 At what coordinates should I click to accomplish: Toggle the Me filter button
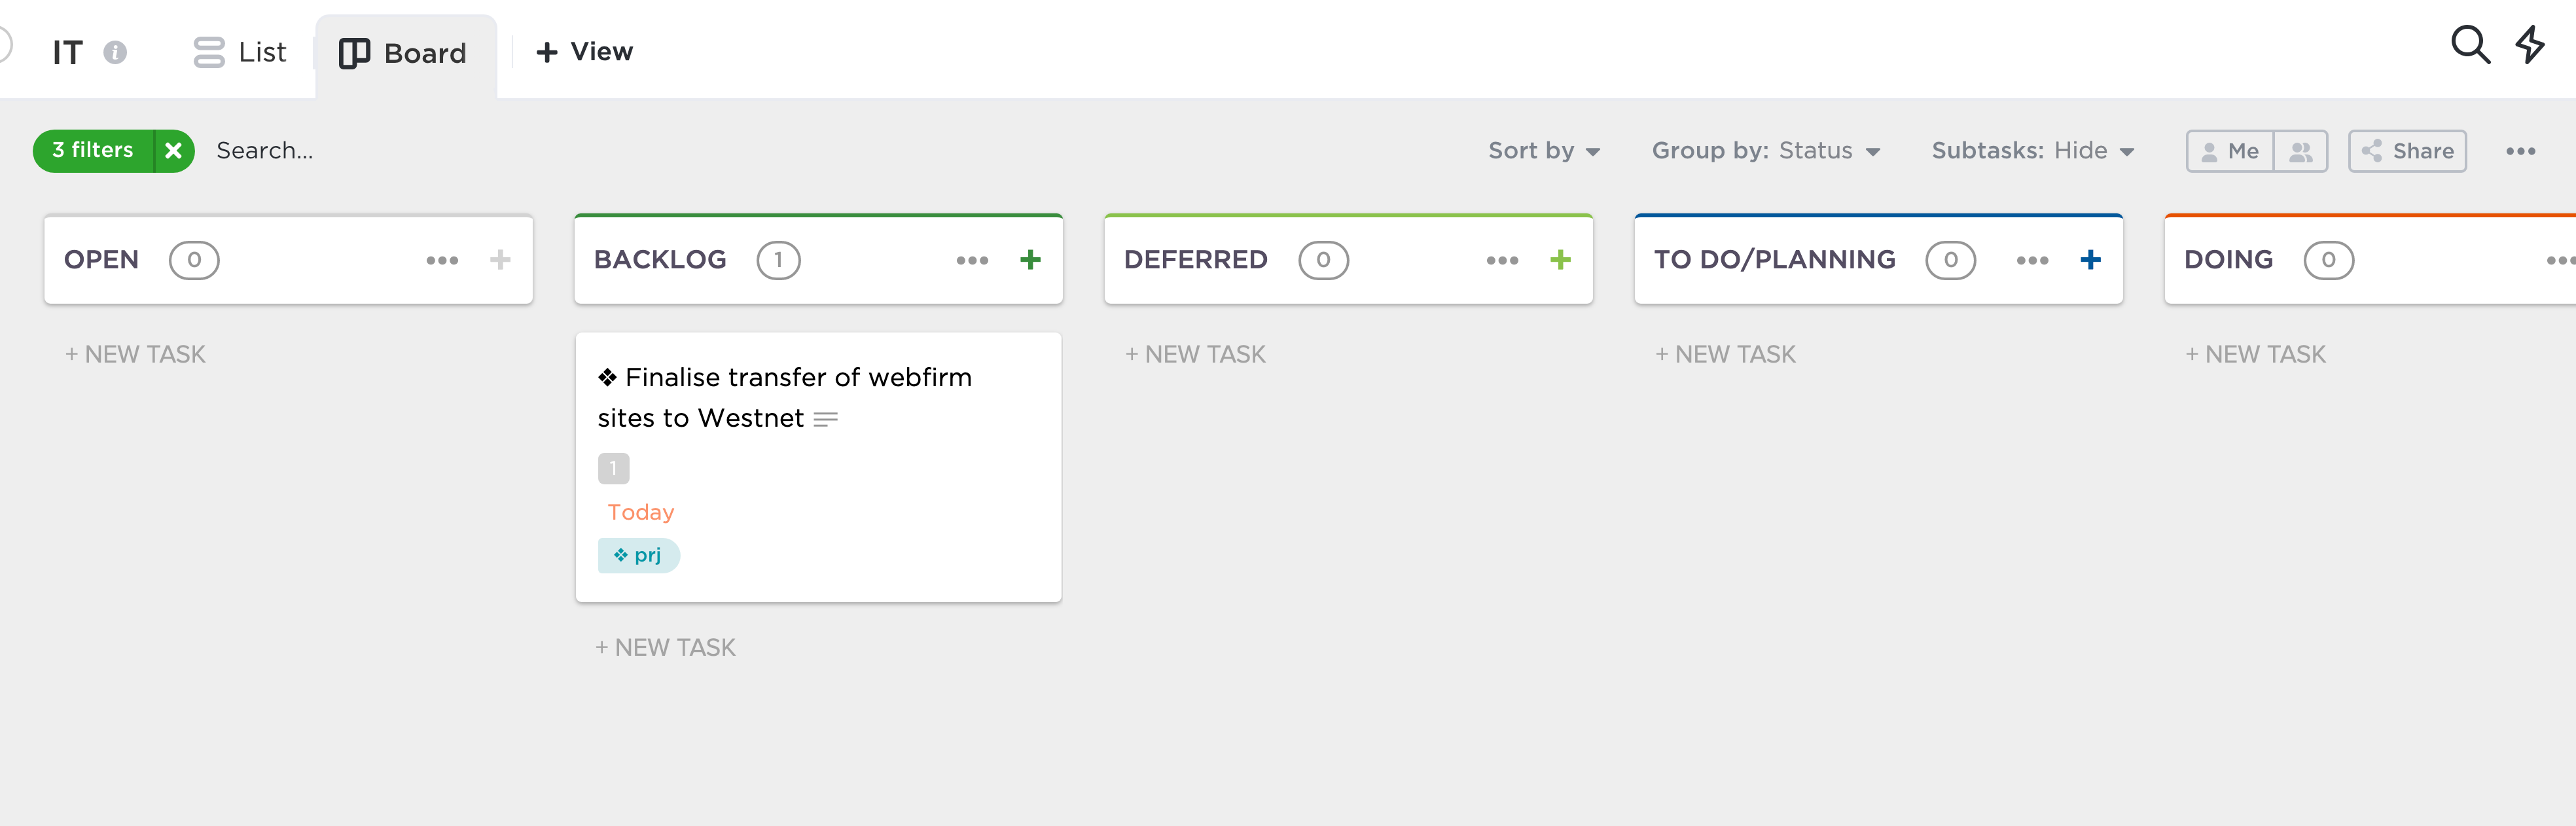point(2230,151)
